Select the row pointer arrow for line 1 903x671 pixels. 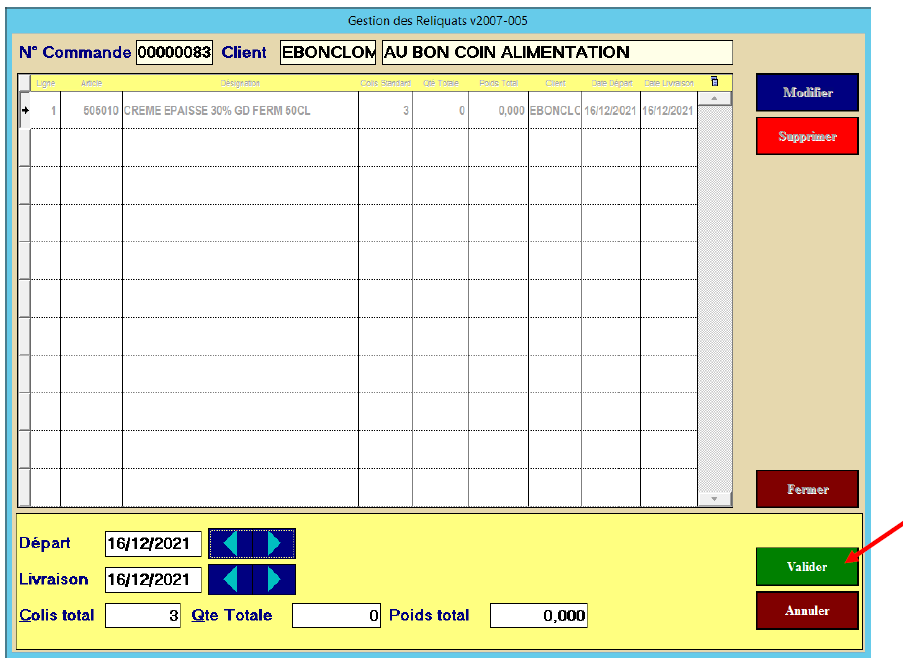[25, 110]
